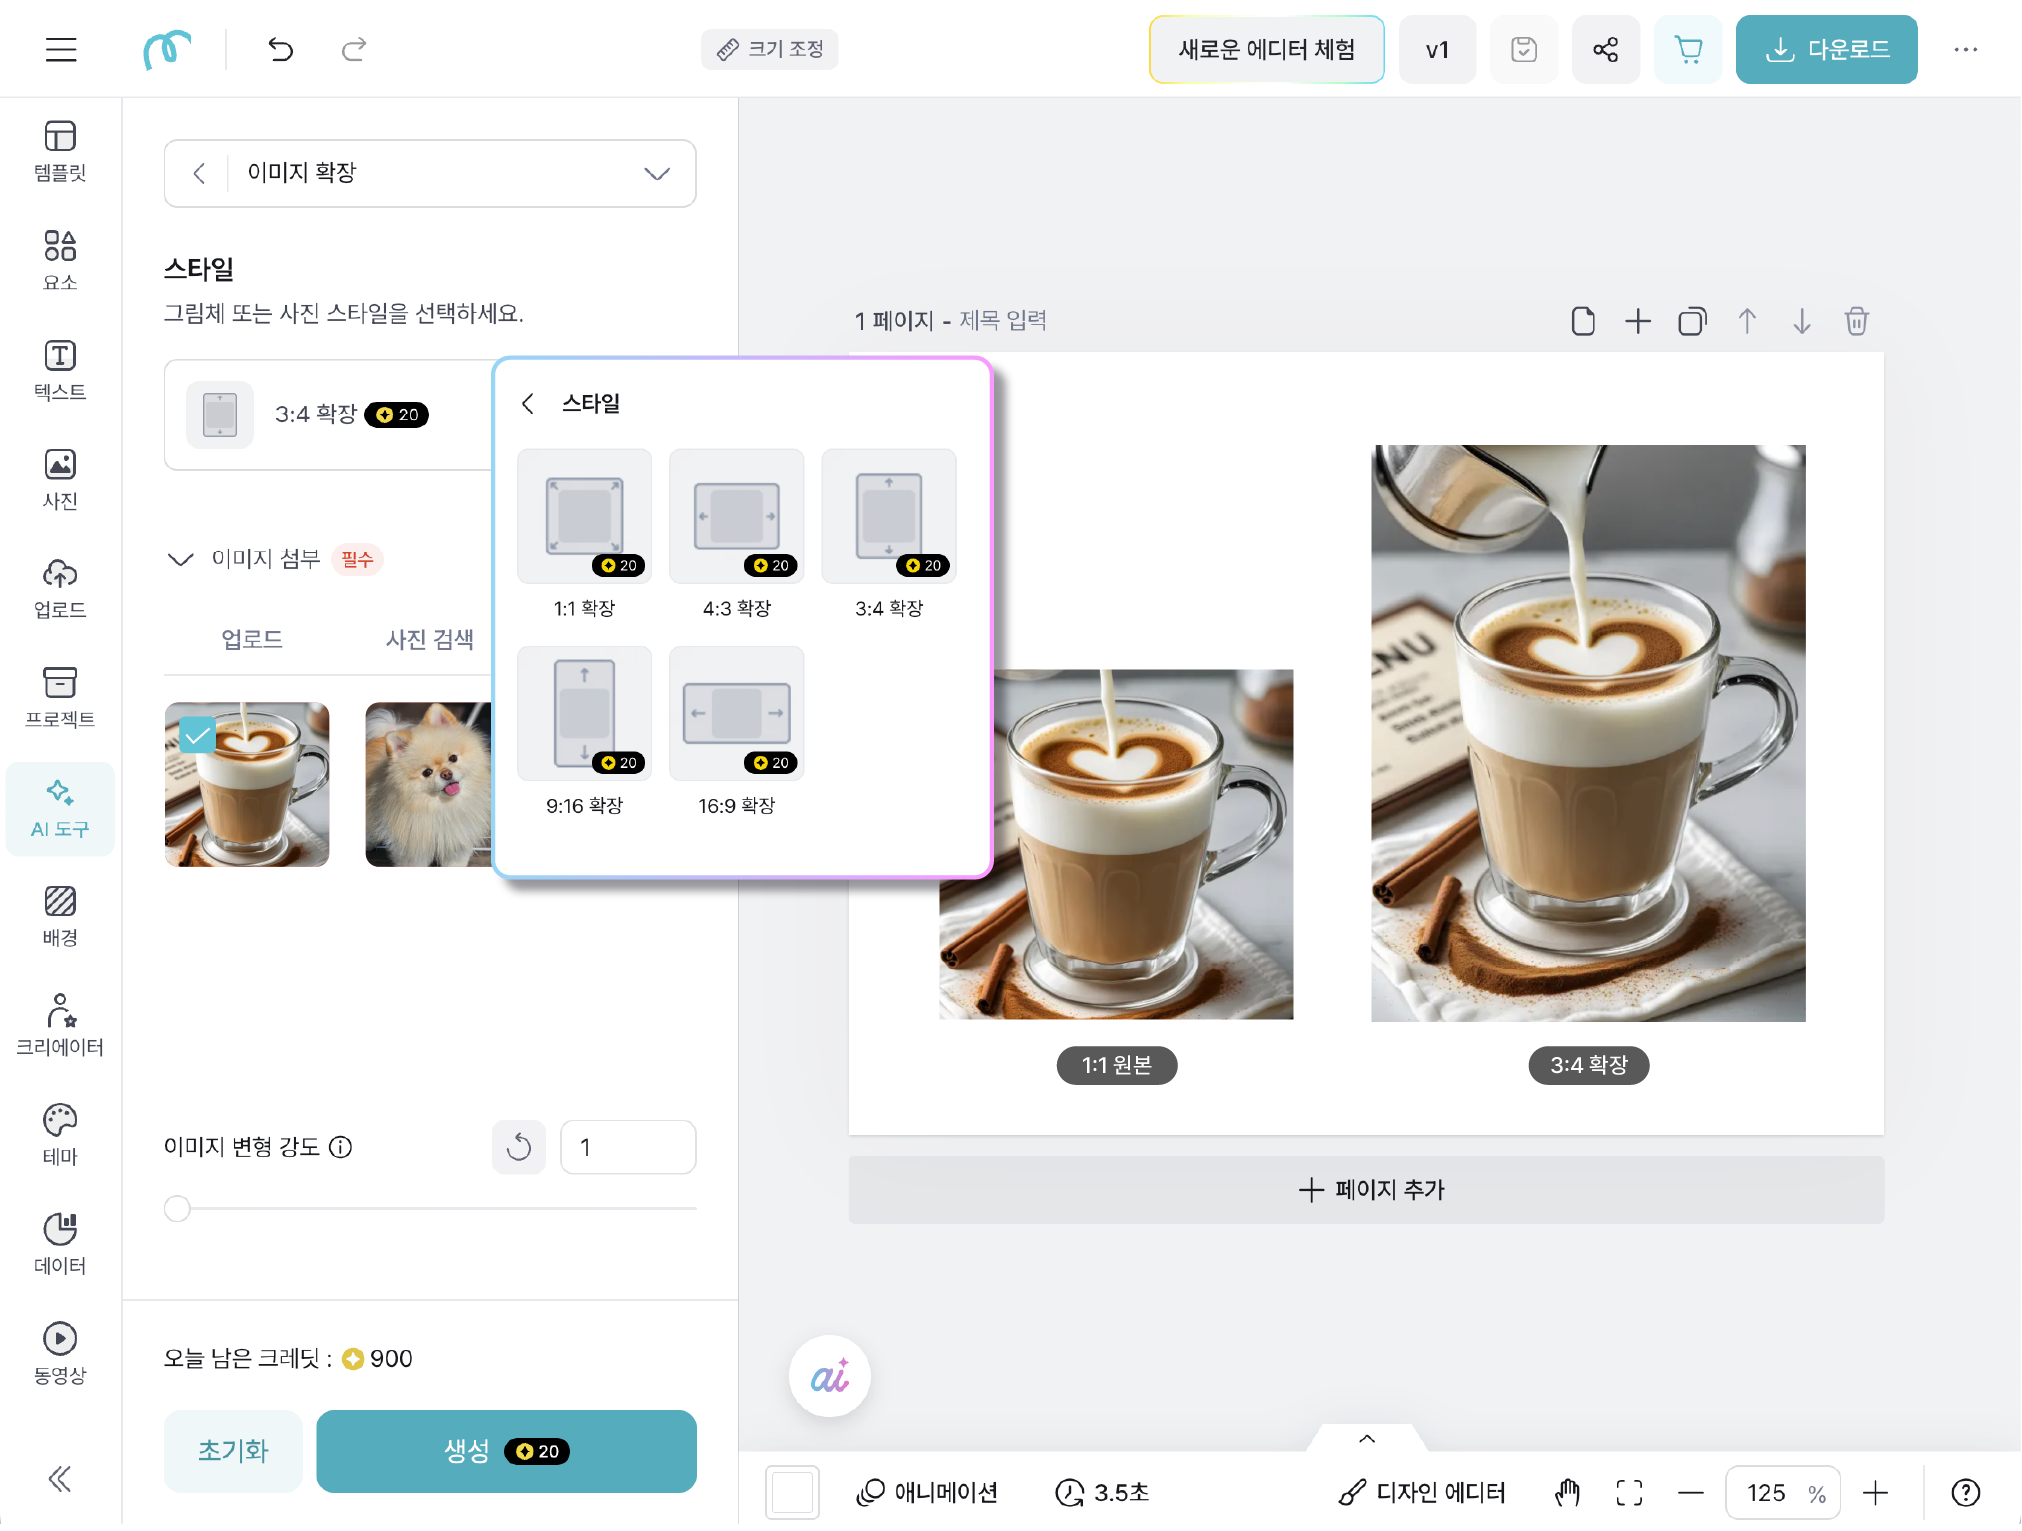The height and width of the screenshot is (1531, 2022).
Task: Delete the page with trash icon
Action: pos(1857,321)
